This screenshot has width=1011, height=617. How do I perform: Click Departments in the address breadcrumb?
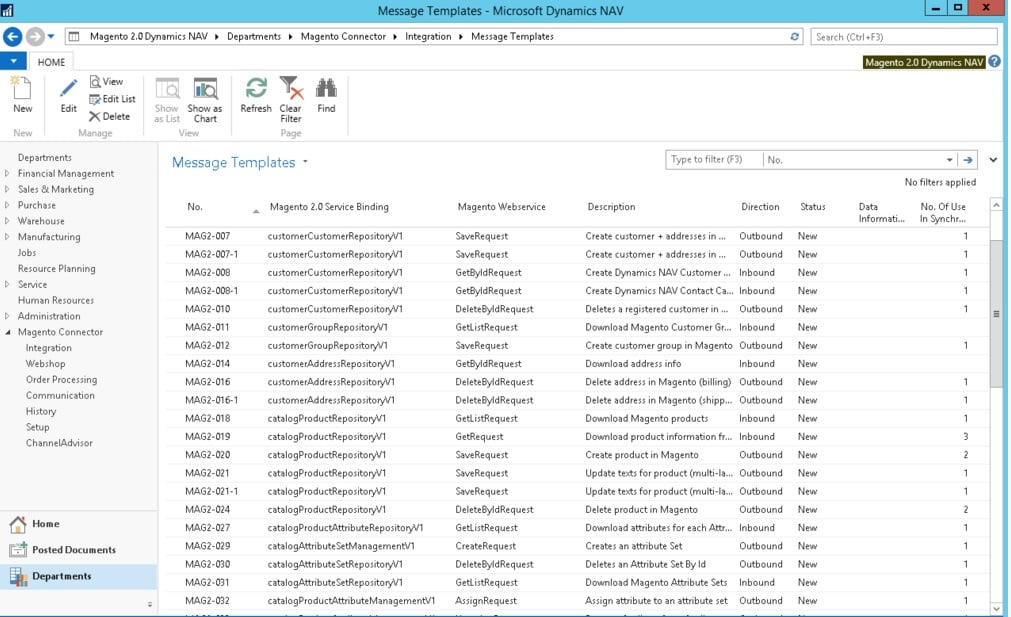[253, 37]
